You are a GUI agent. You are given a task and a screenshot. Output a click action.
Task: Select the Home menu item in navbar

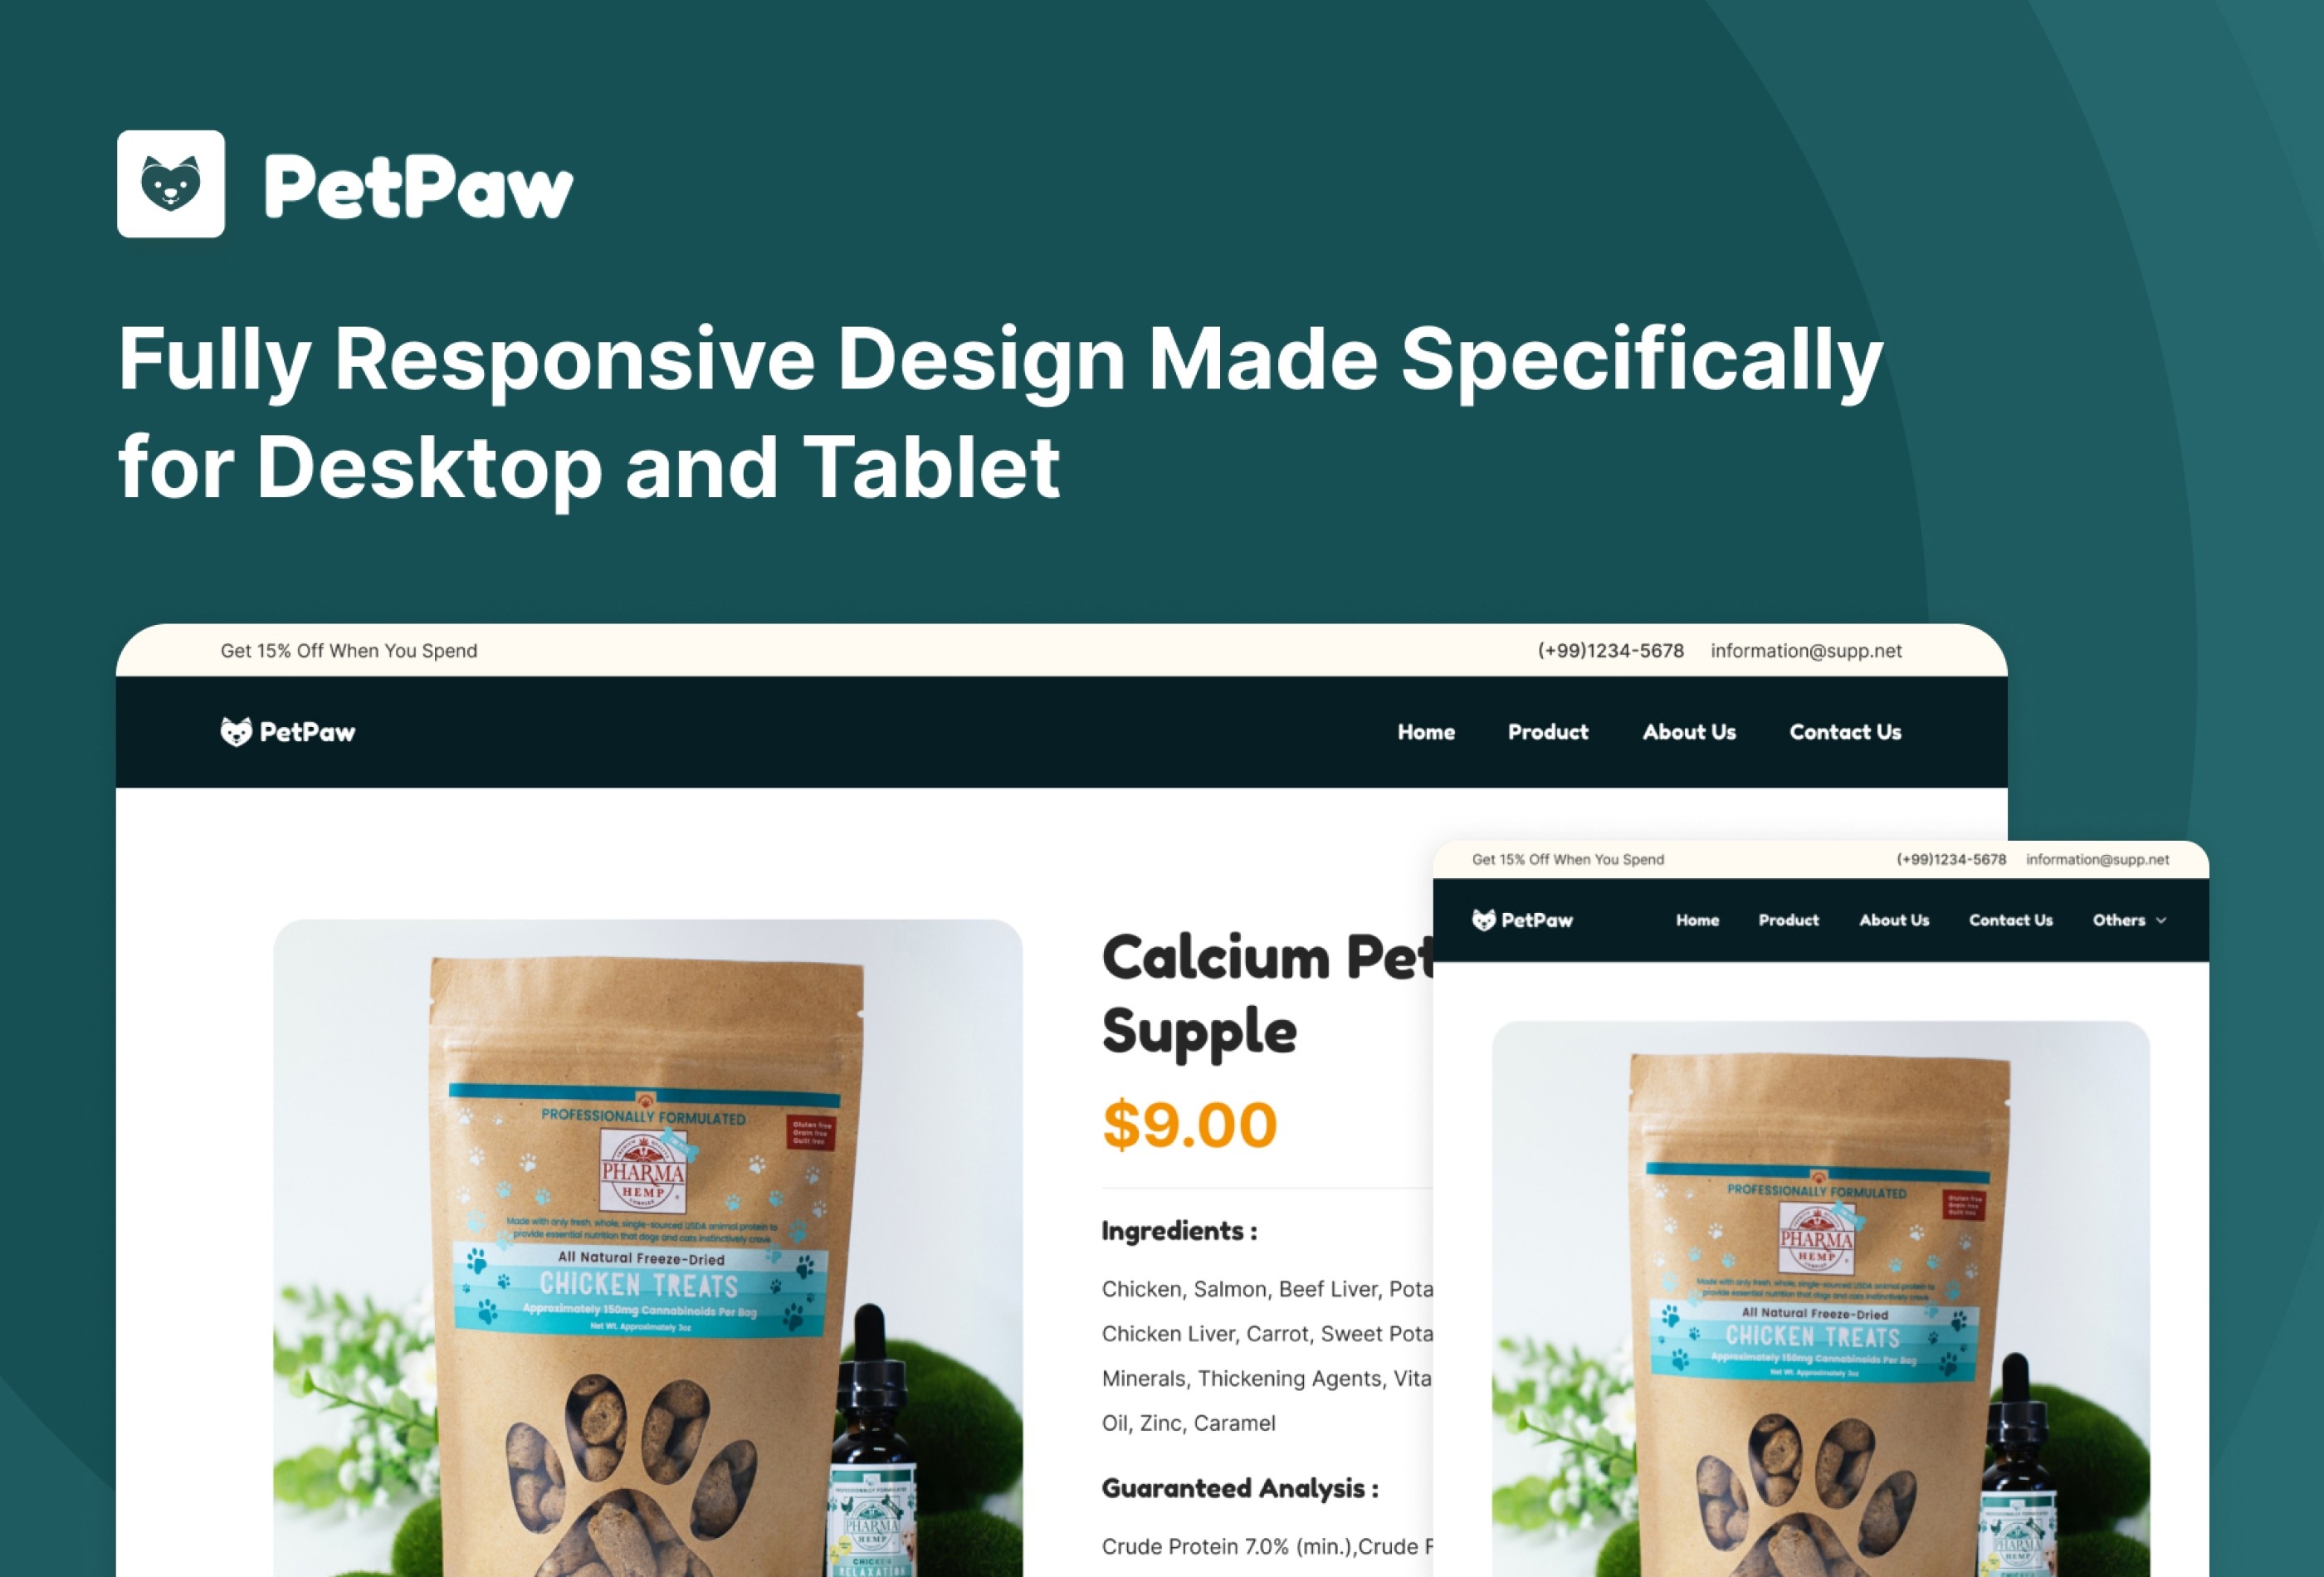pos(1425,732)
